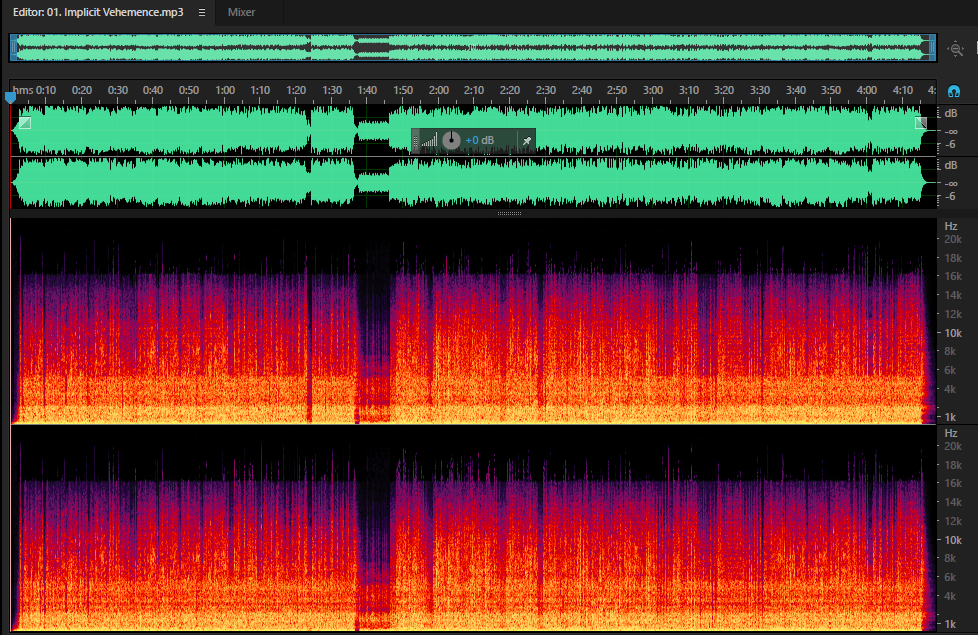Grab the HUD grip handle
This screenshot has width=978, height=635.
[415, 141]
